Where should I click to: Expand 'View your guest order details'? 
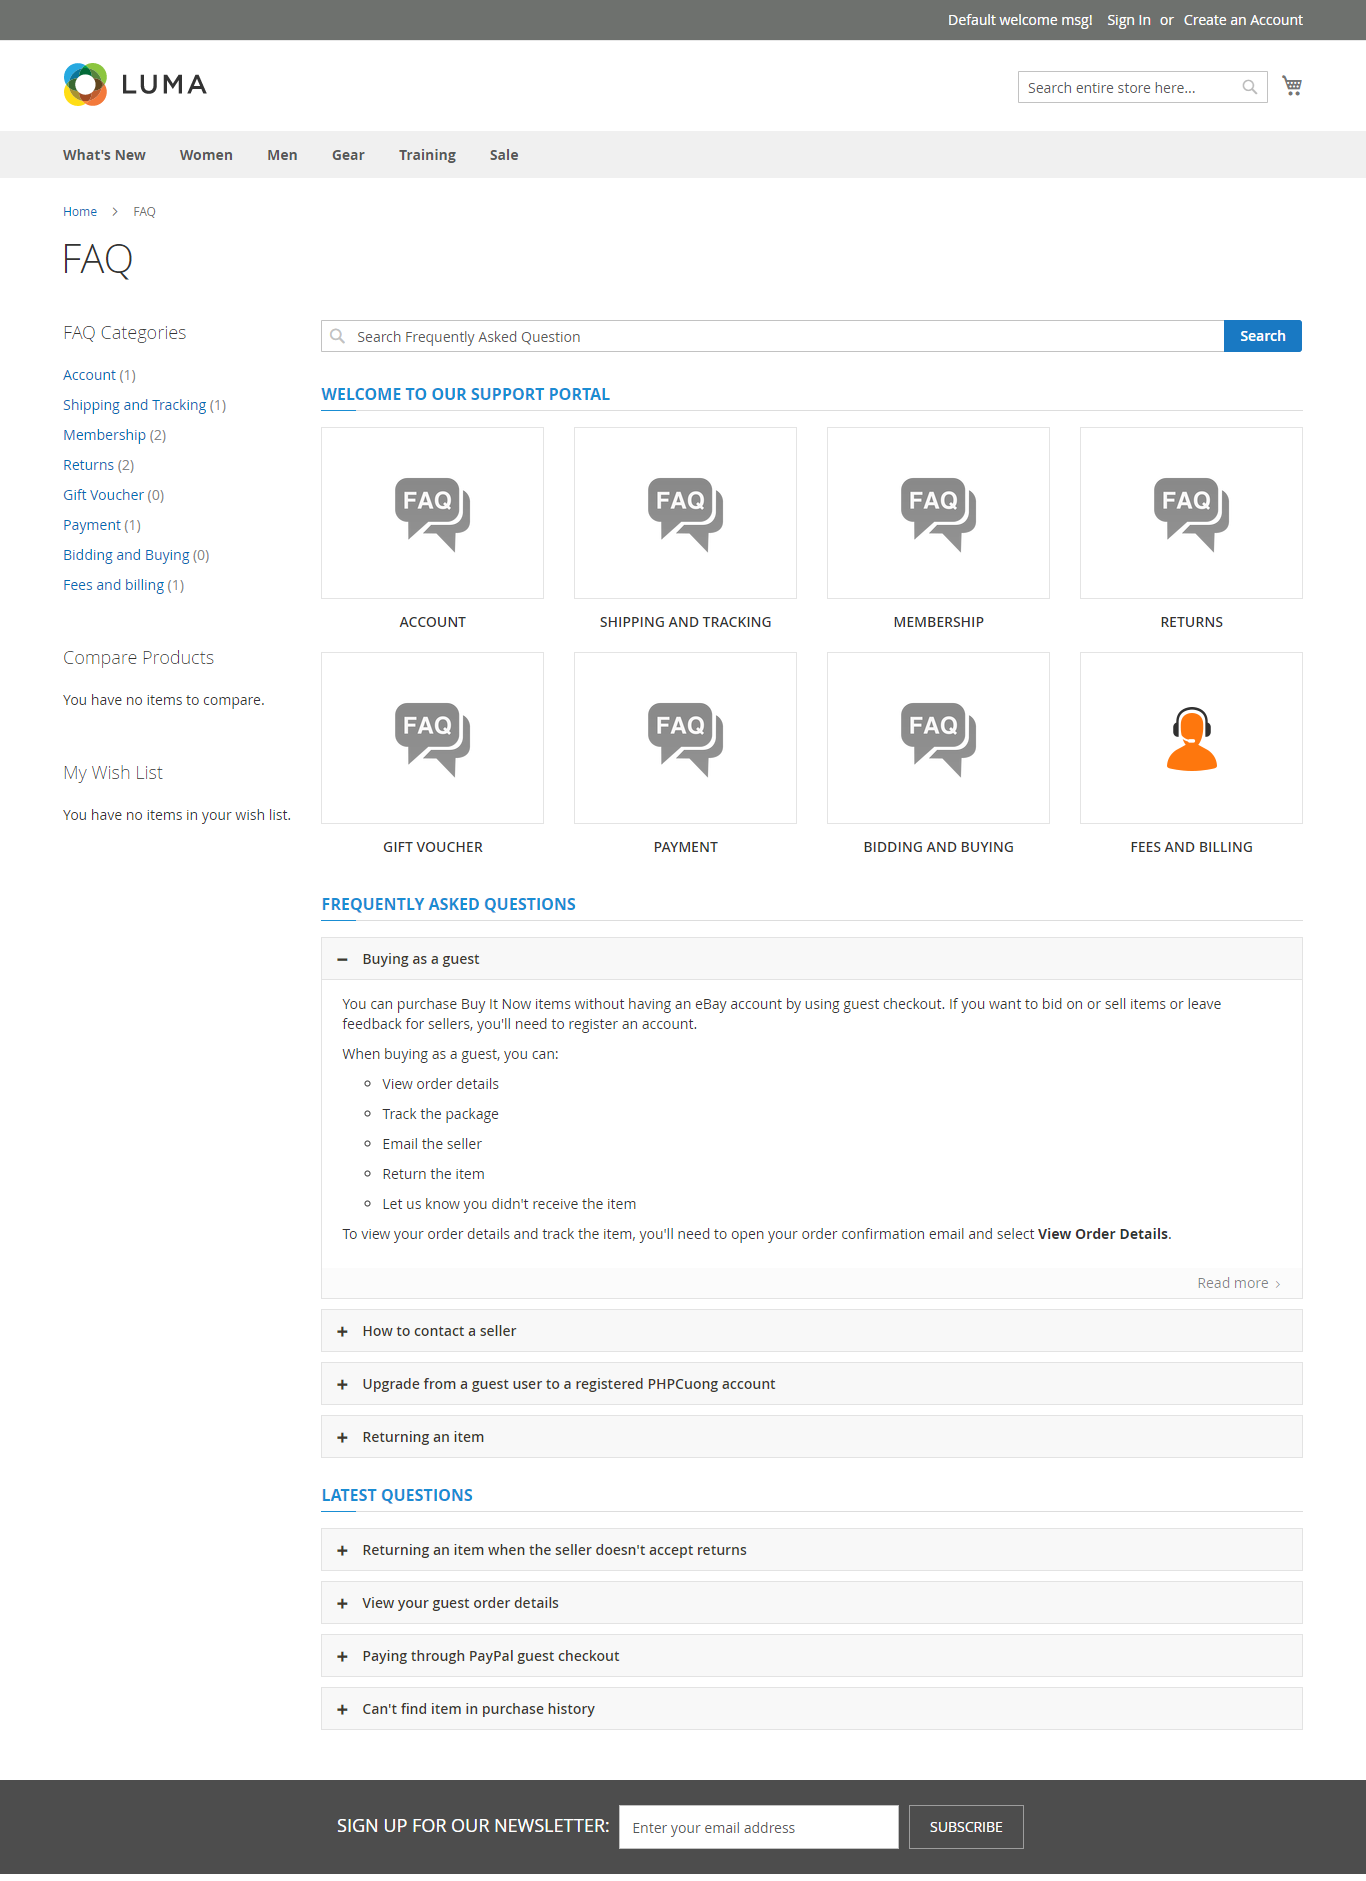coord(460,1603)
